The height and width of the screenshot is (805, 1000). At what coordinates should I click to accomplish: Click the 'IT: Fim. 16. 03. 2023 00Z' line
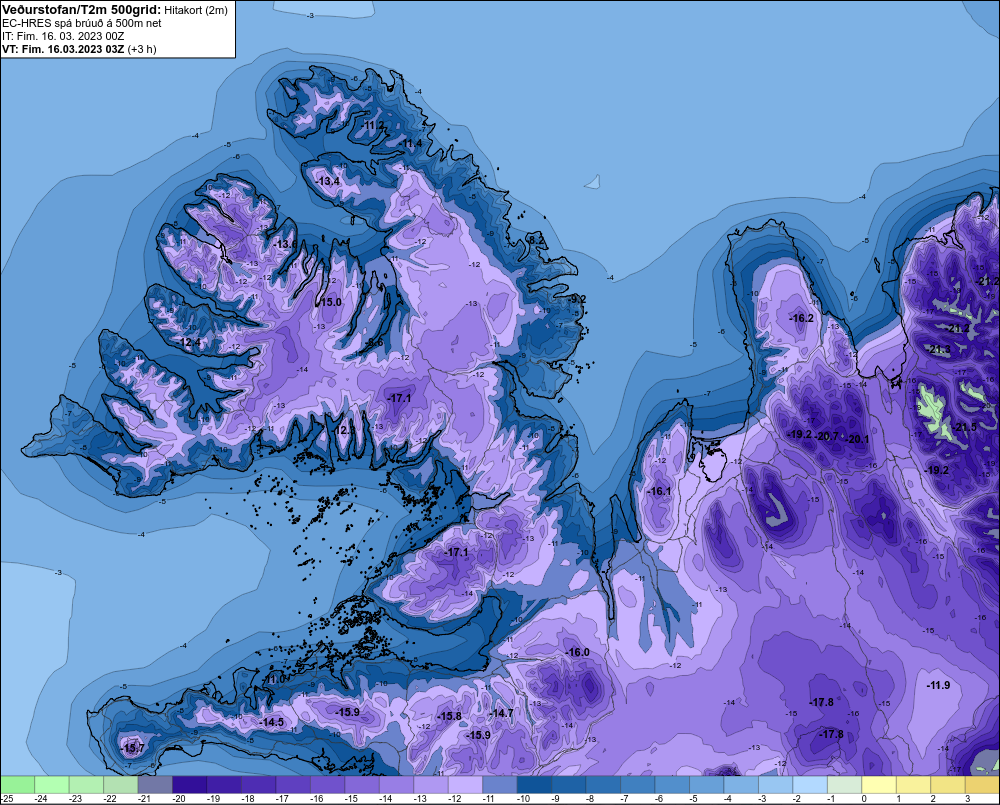[63, 36]
